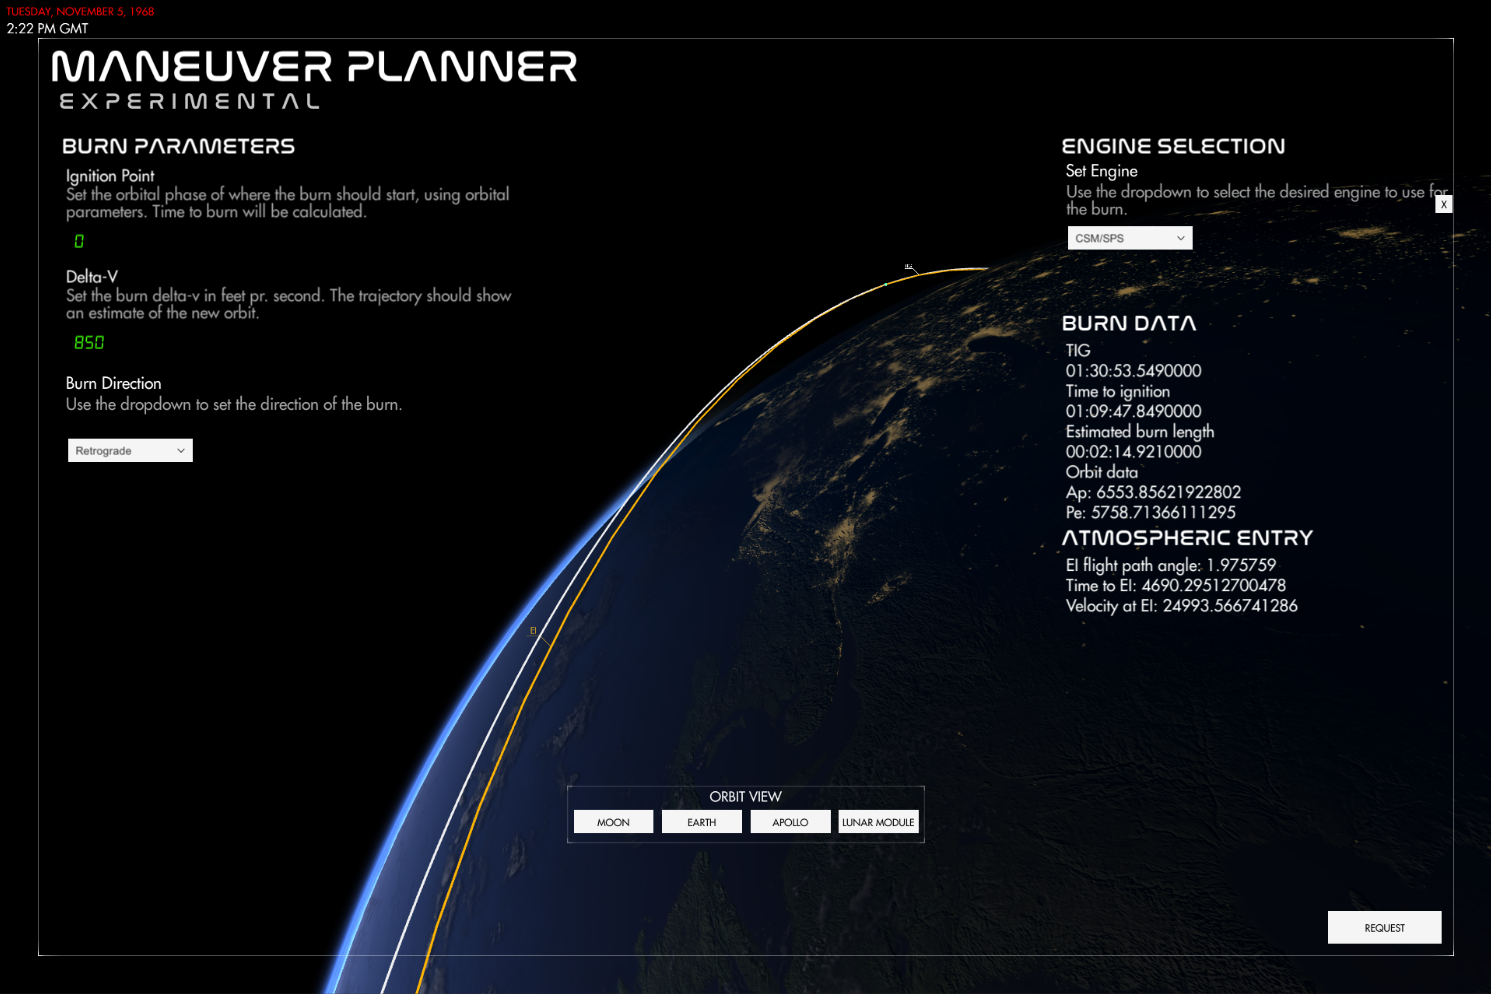Click the ORBIT VIEW label
Viewport: 1491px width, 994px height.
click(x=745, y=797)
